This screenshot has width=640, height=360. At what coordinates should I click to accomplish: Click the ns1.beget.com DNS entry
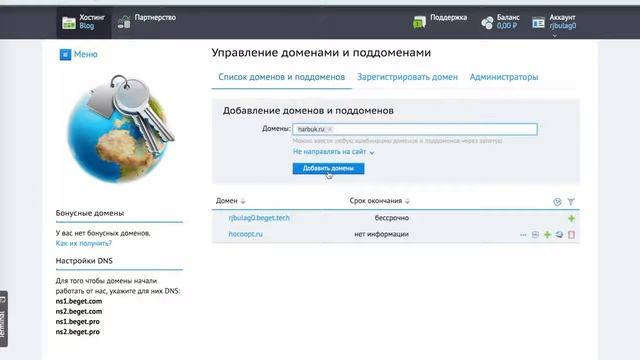coord(79,301)
